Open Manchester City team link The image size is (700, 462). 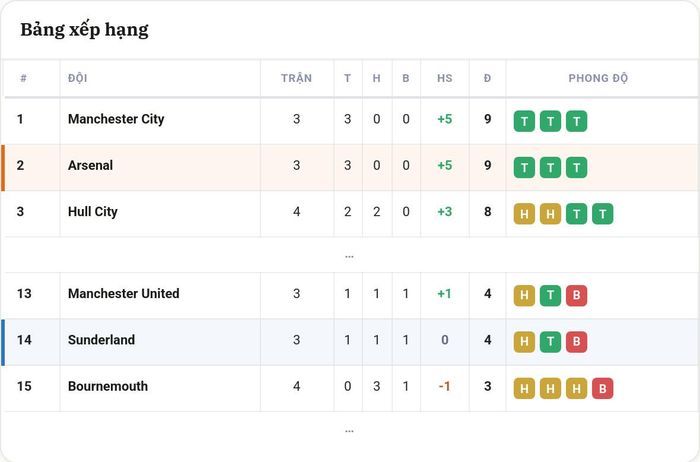tap(116, 119)
